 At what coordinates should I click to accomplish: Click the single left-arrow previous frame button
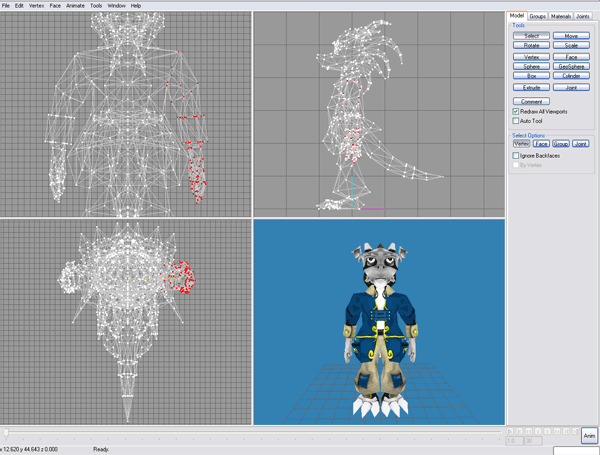538,431
